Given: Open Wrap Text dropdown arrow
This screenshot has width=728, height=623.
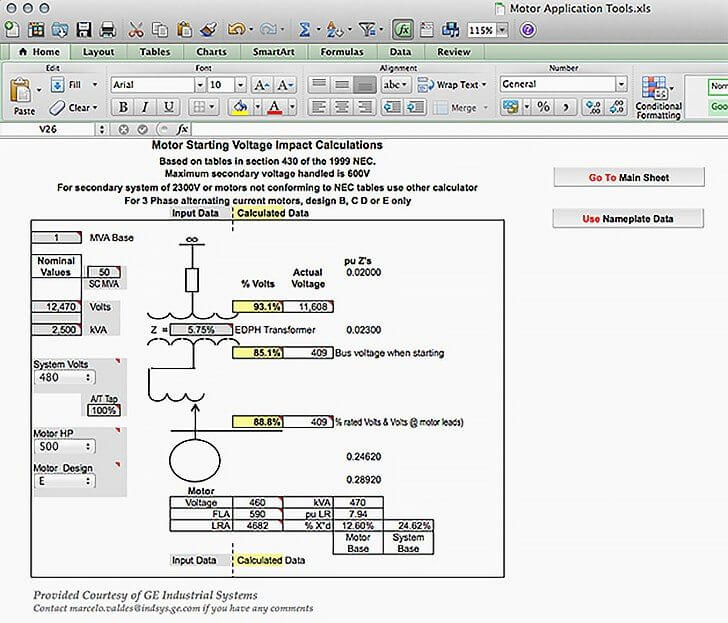Looking at the screenshot, I should tap(484, 84).
